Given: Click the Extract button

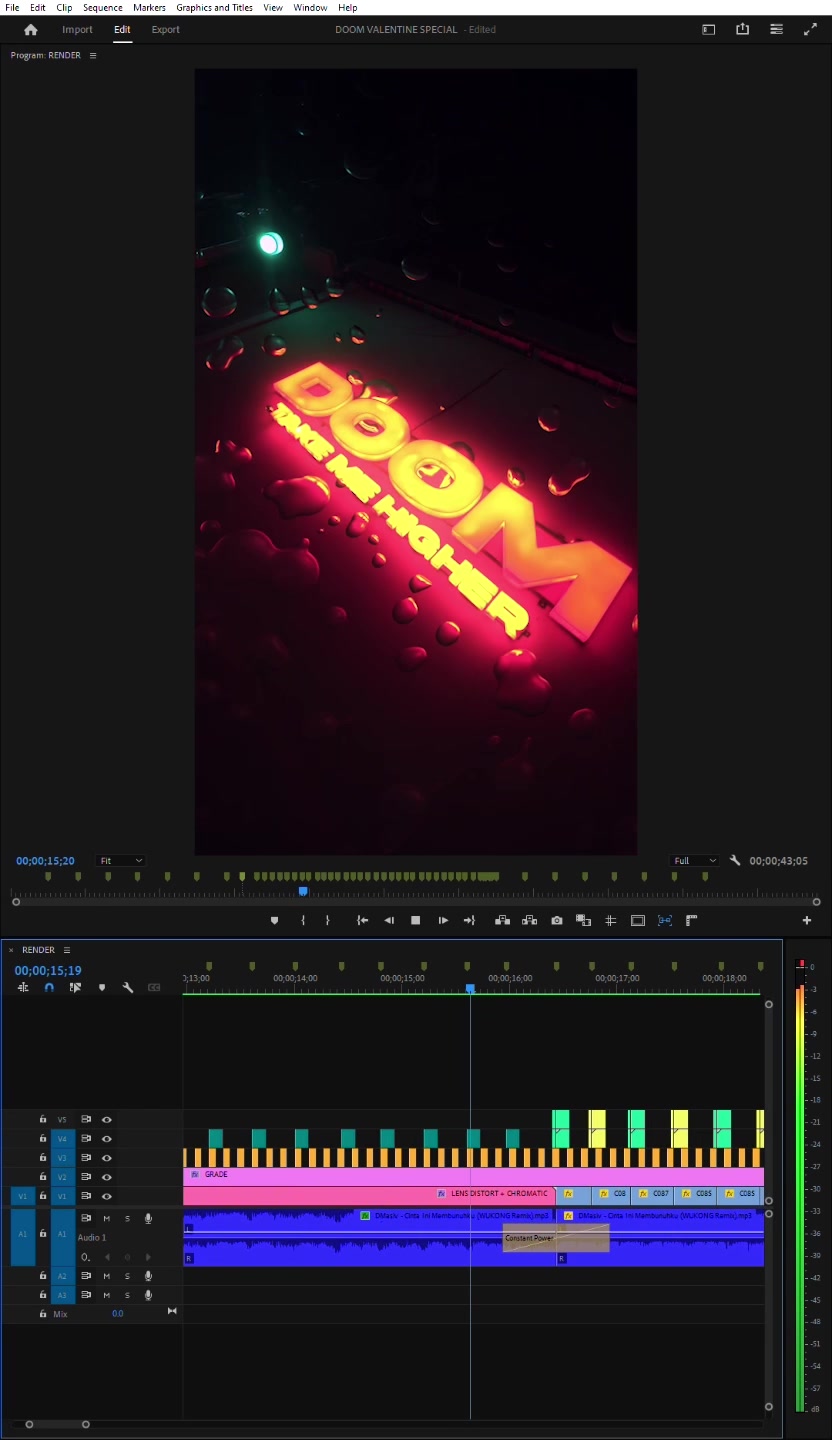Looking at the screenshot, I should (x=530, y=921).
